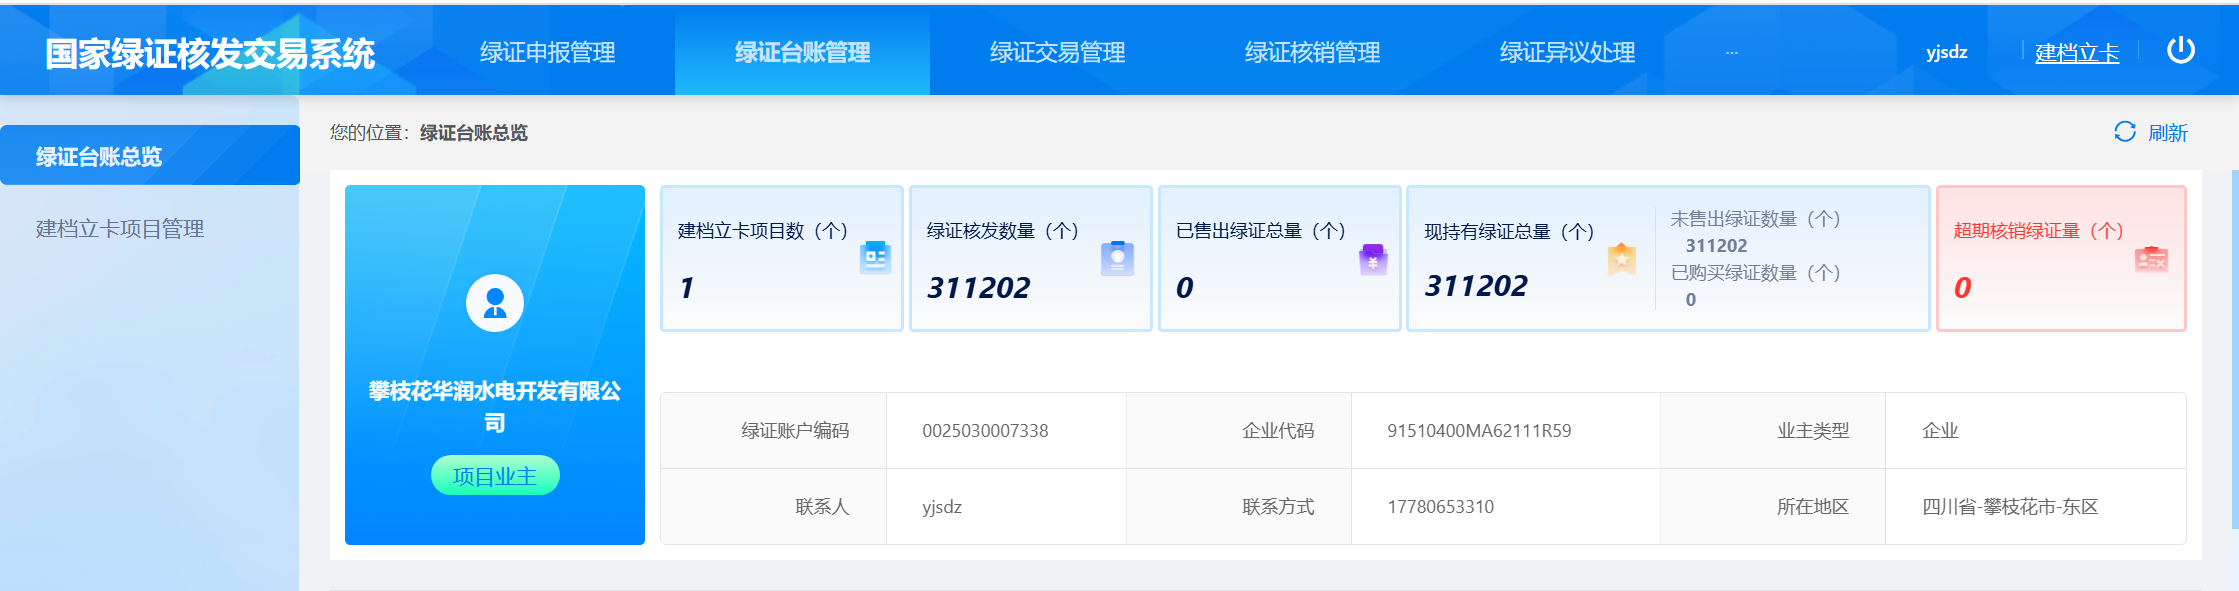Screen dimensions: 2239x591
Task: Open the yjsdz user account menu
Action: pyautogui.click(x=1946, y=52)
